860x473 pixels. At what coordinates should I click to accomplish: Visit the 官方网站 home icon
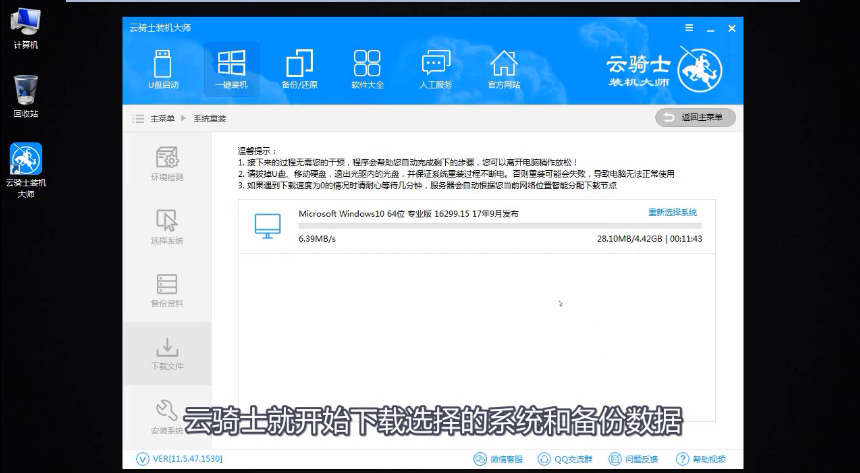[503, 69]
